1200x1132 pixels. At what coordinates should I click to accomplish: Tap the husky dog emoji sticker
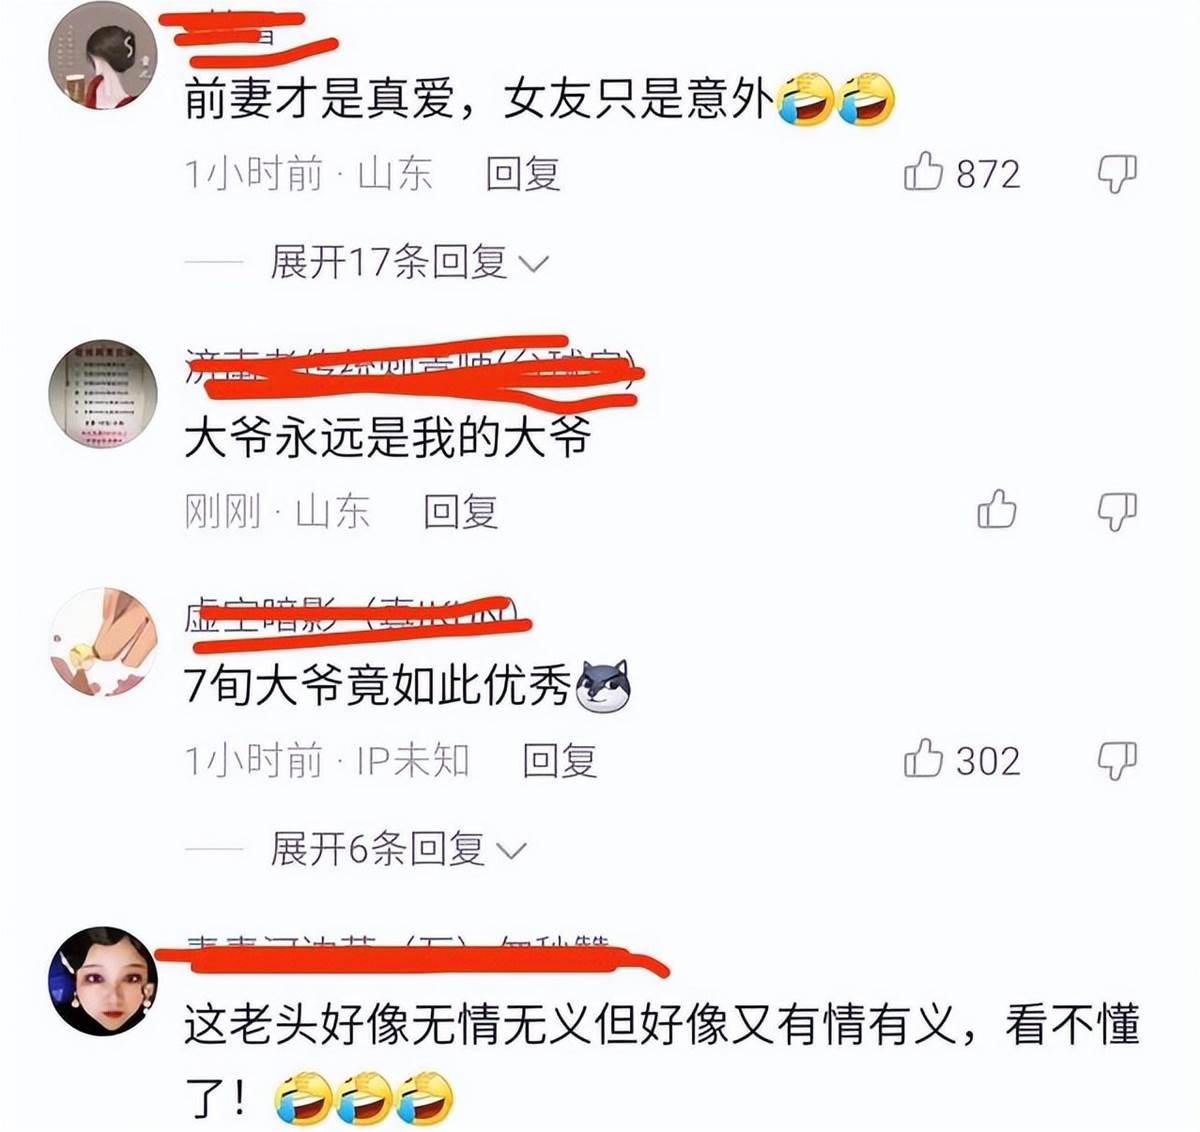(x=604, y=687)
